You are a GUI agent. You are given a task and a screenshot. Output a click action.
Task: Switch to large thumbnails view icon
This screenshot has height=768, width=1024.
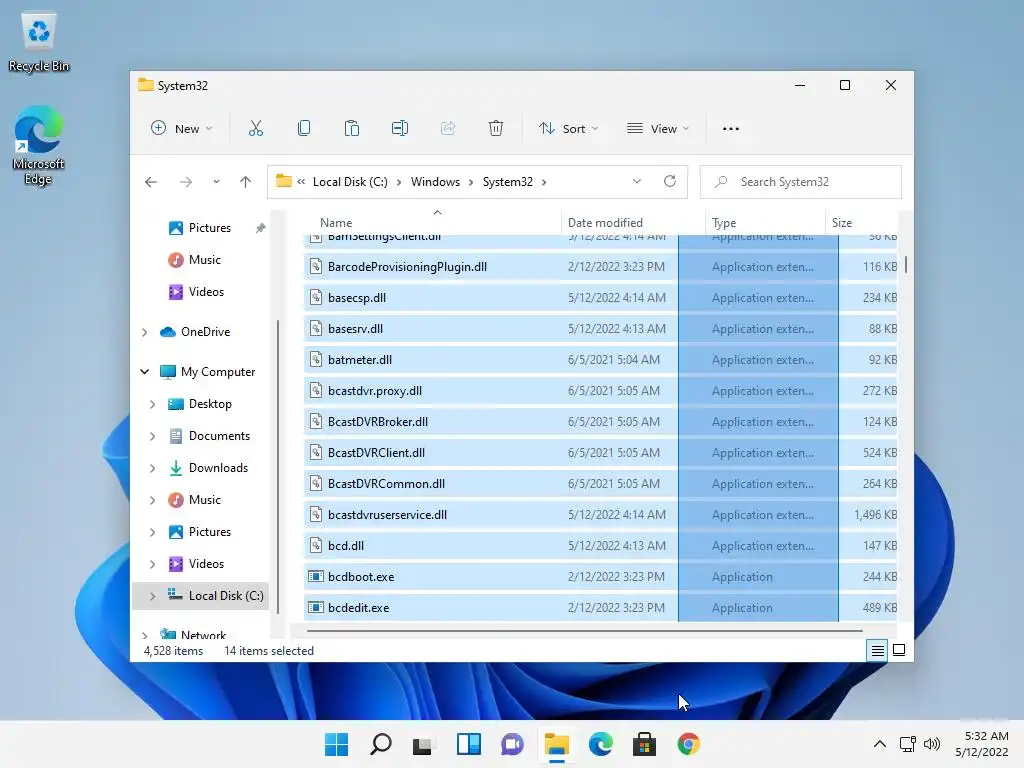pos(899,650)
